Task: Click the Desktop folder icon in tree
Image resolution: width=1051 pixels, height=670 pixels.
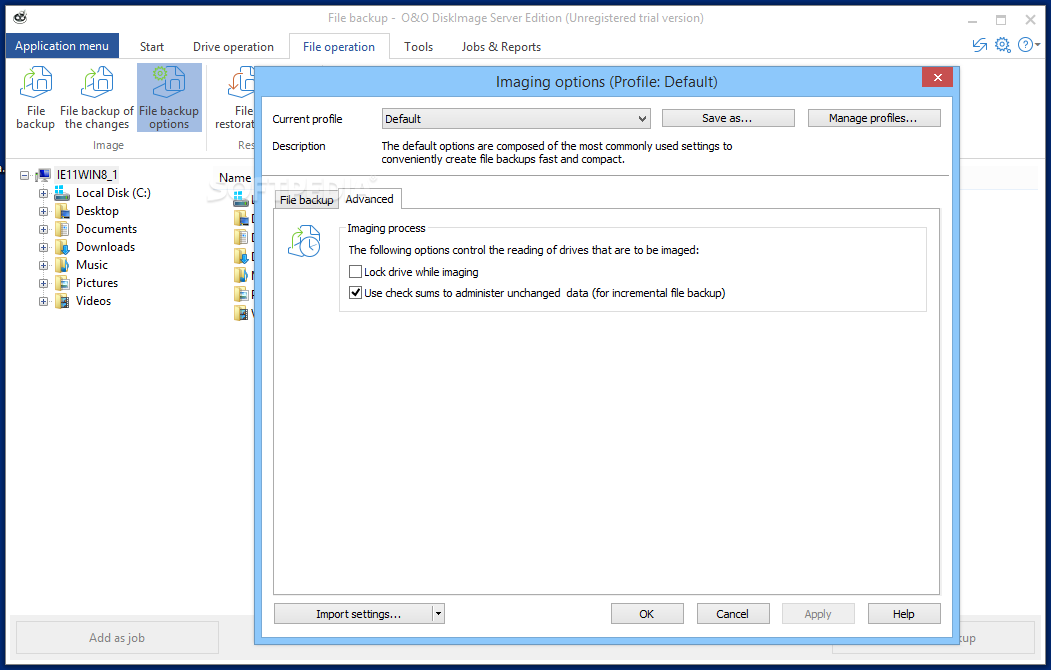Action: (62, 211)
